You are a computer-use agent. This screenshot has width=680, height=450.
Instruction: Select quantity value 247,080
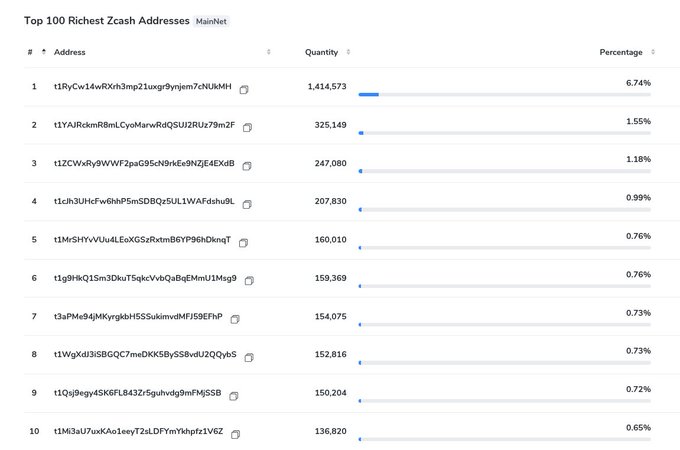330,163
